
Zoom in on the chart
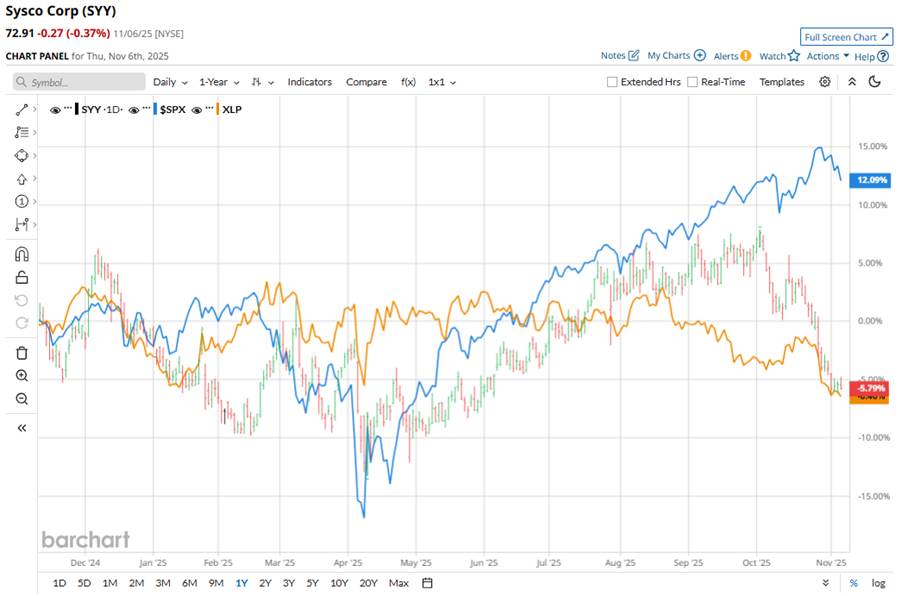[22, 376]
